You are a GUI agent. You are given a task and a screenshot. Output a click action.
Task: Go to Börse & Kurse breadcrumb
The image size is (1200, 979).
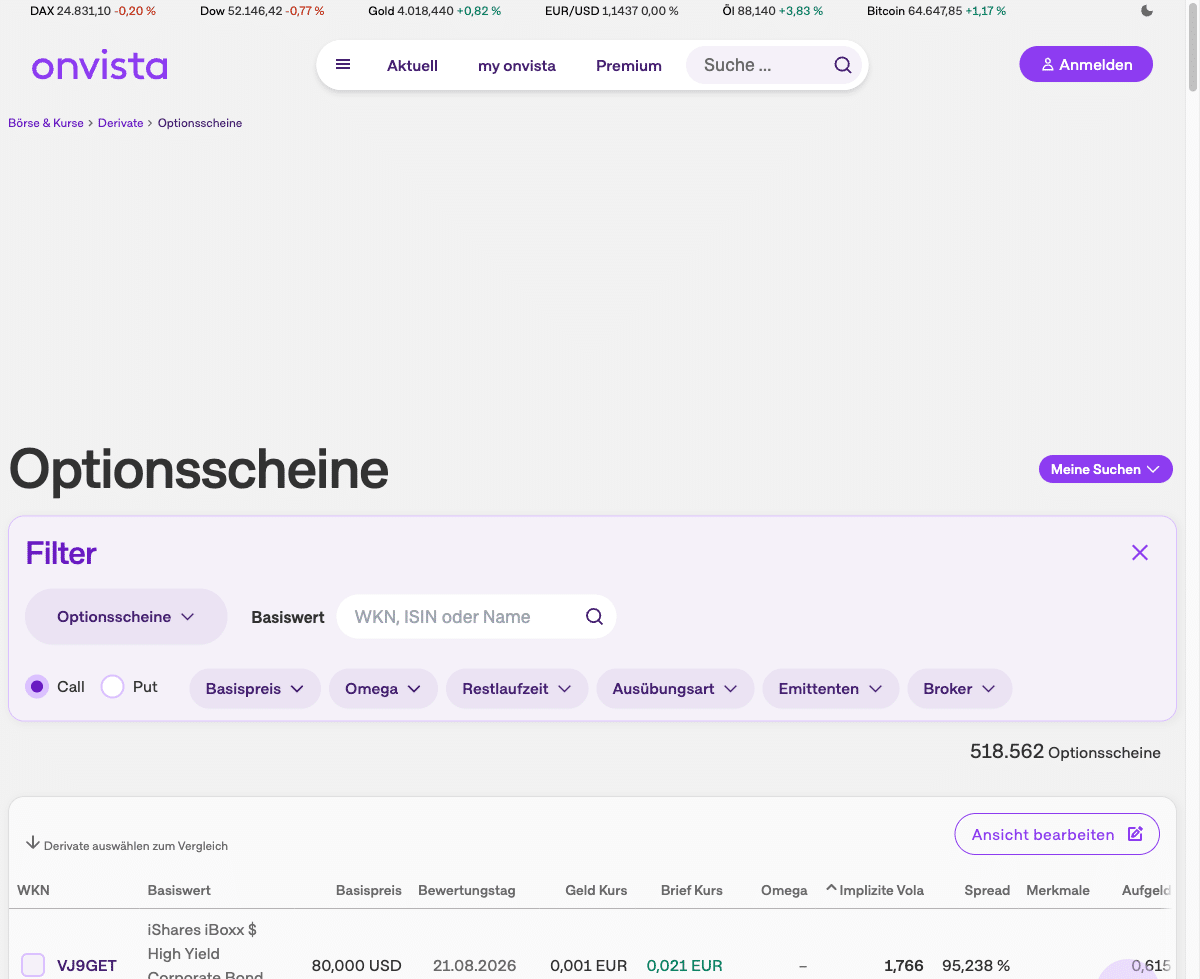(x=46, y=123)
